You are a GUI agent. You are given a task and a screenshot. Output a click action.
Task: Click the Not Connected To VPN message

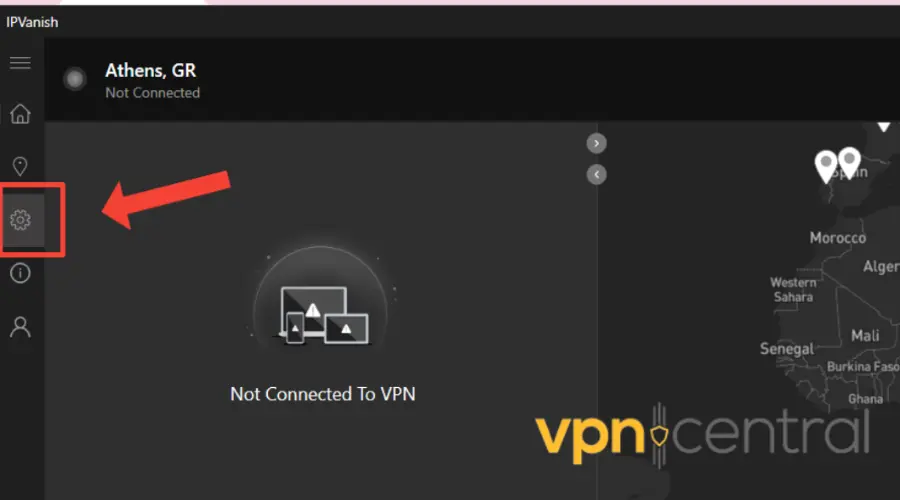pyautogui.click(x=323, y=394)
